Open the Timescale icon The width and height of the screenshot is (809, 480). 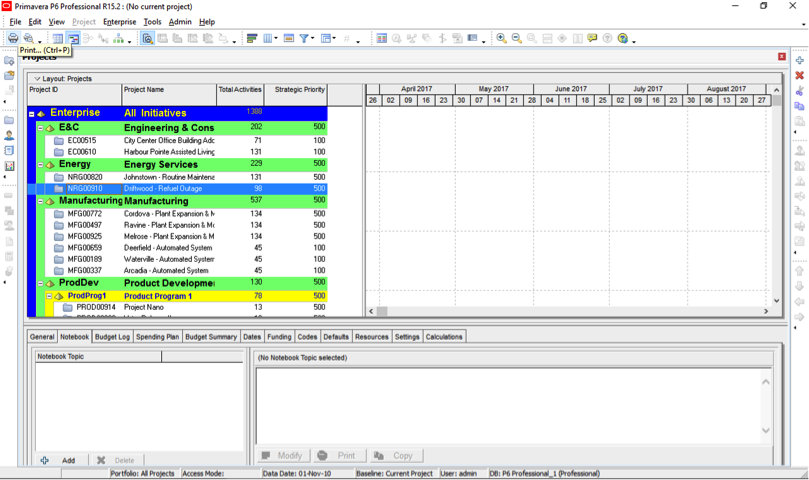point(289,39)
